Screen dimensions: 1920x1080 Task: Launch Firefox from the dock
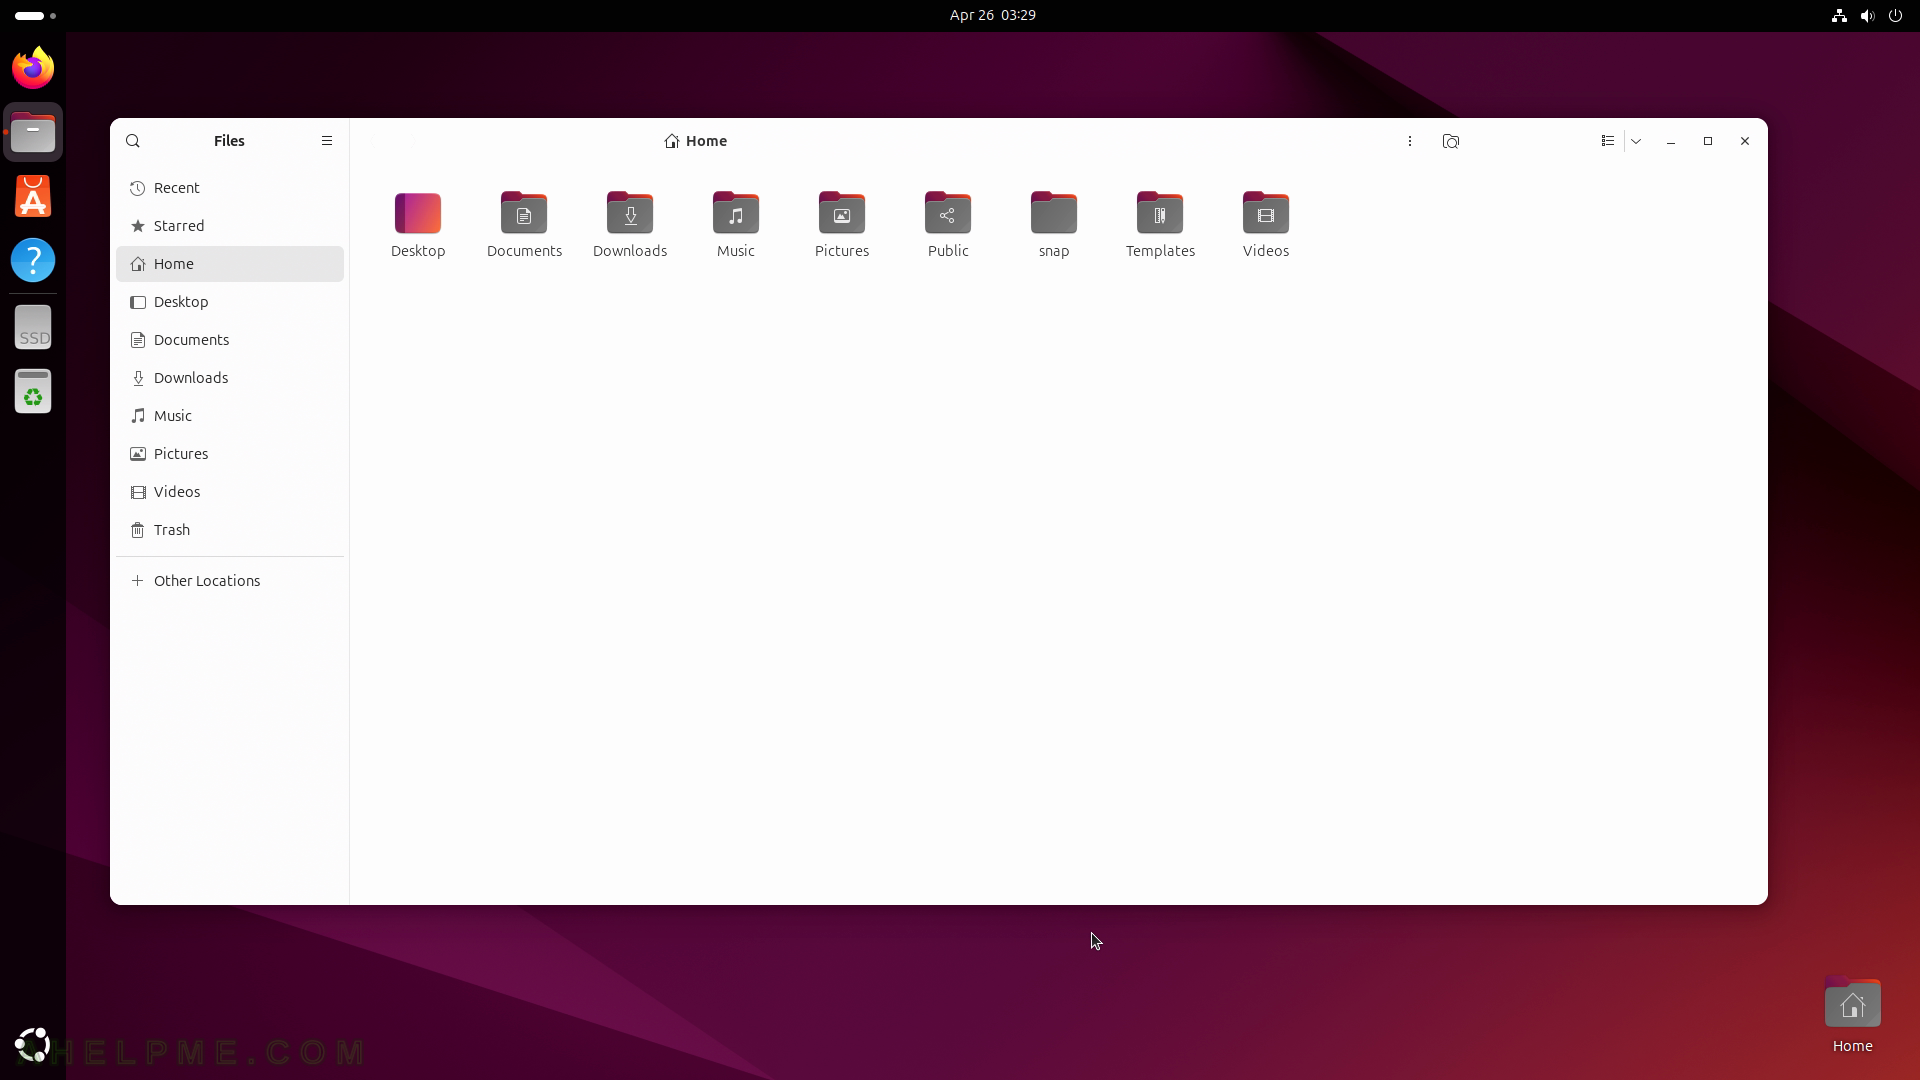[33, 68]
